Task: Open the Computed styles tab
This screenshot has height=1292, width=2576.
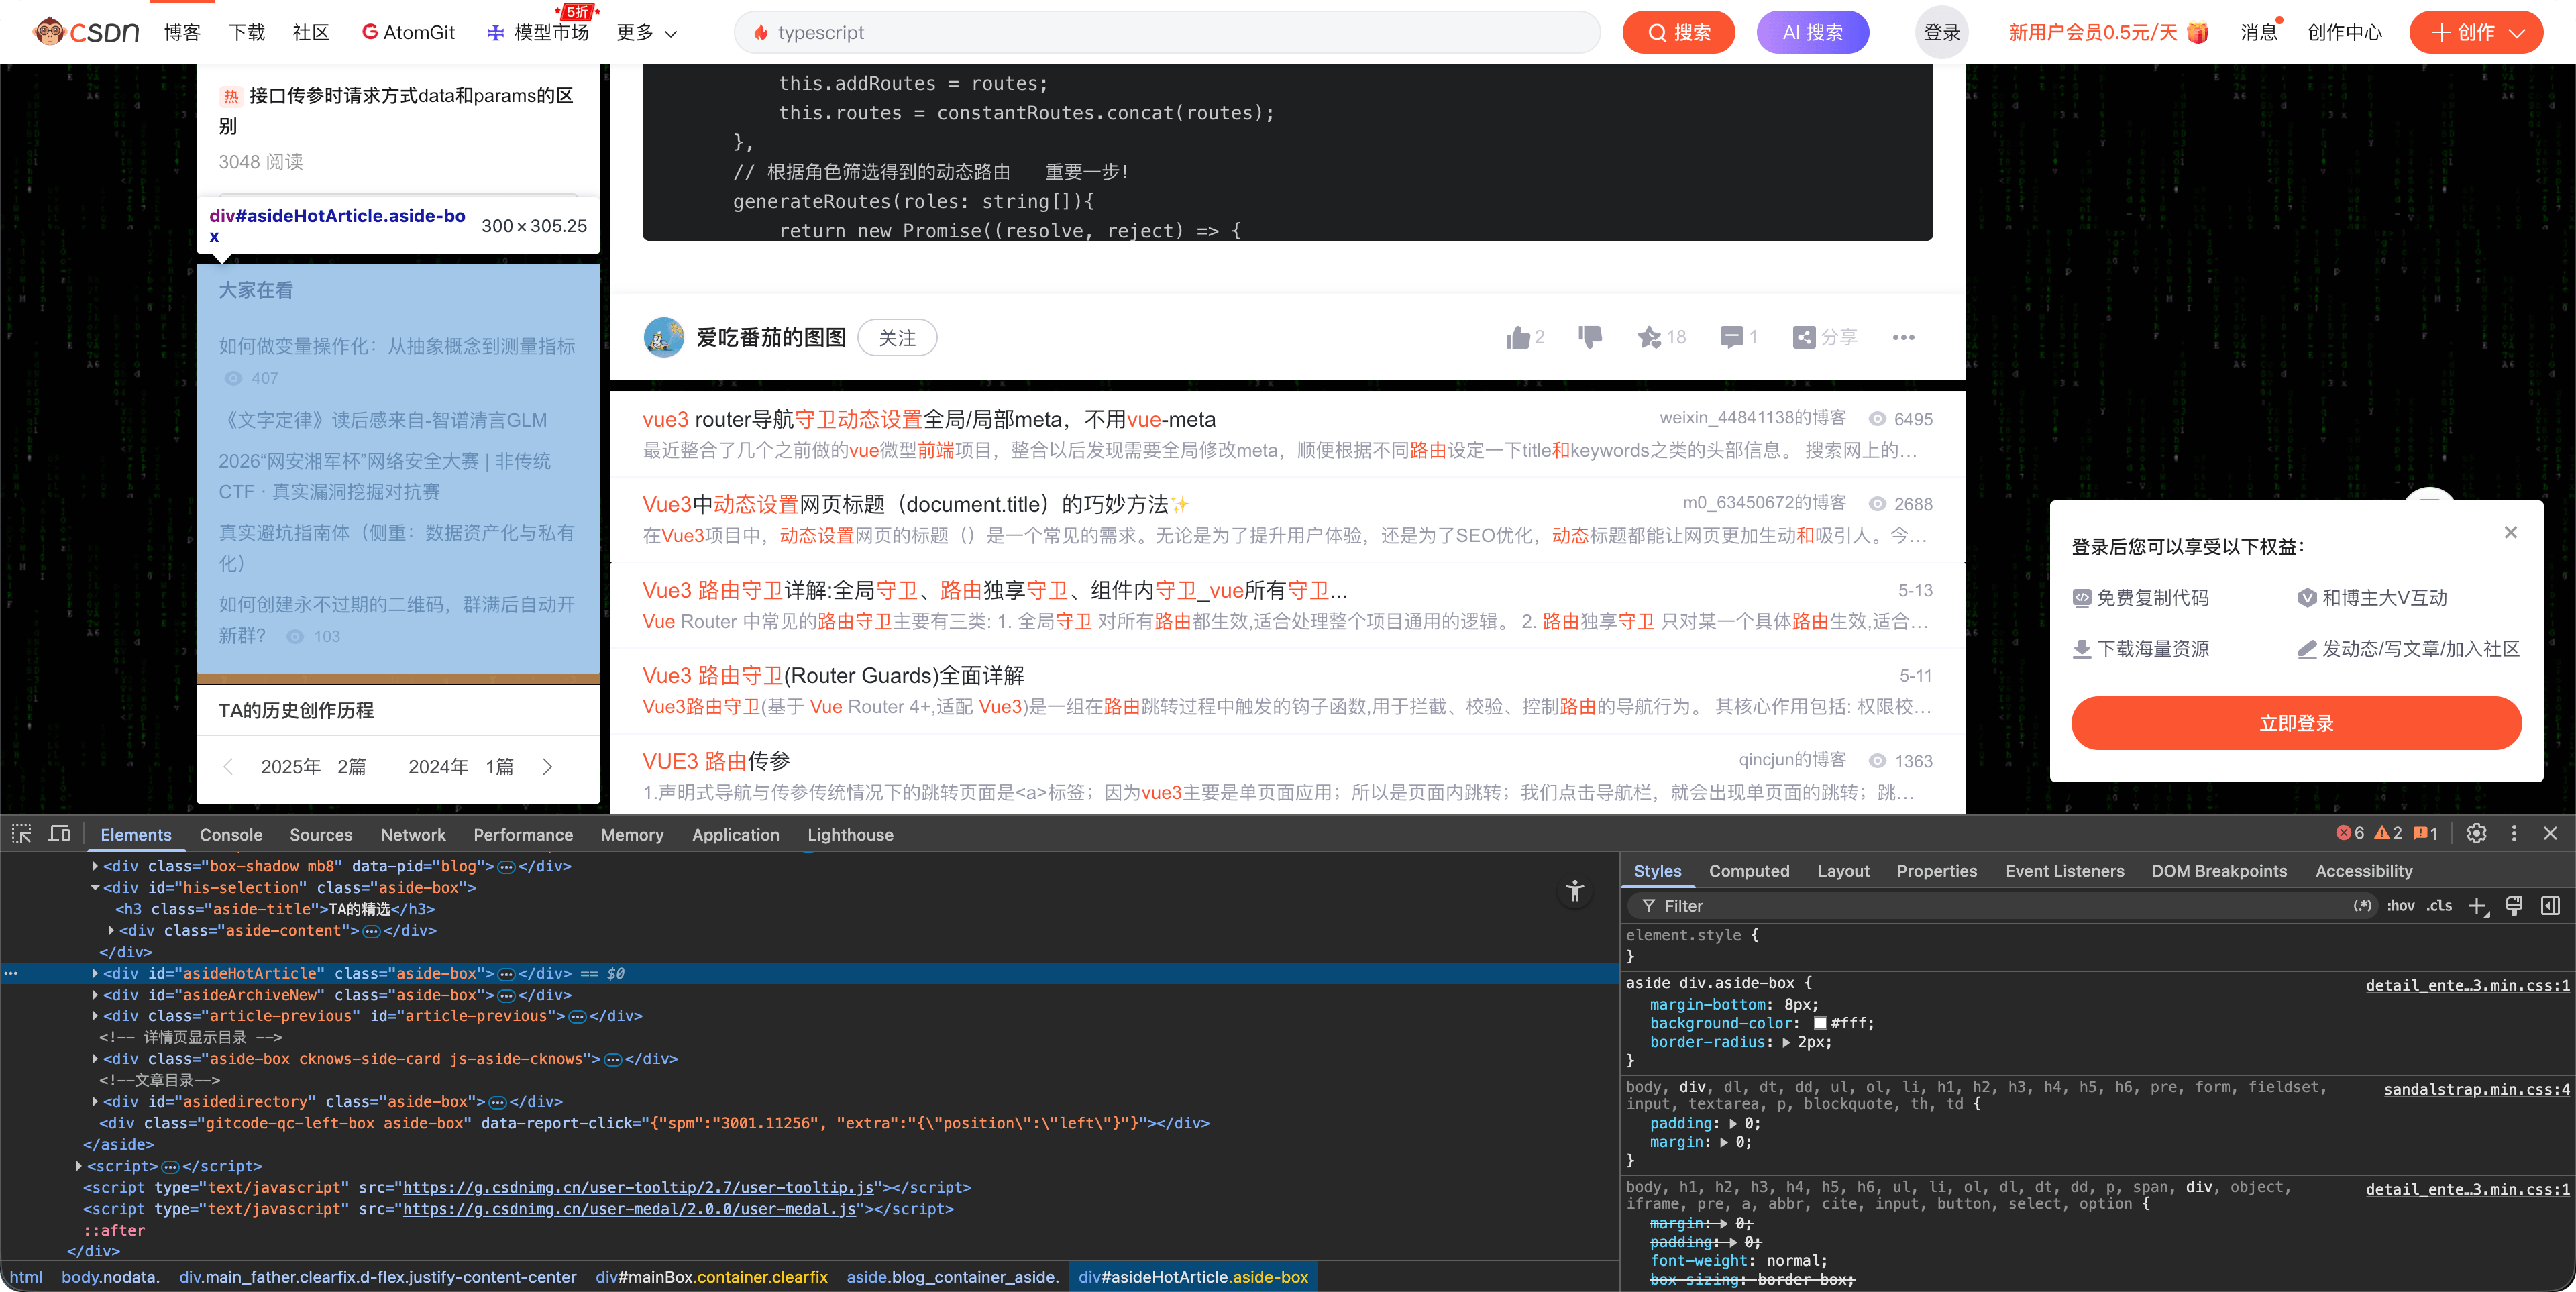Action: click(x=1749, y=870)
